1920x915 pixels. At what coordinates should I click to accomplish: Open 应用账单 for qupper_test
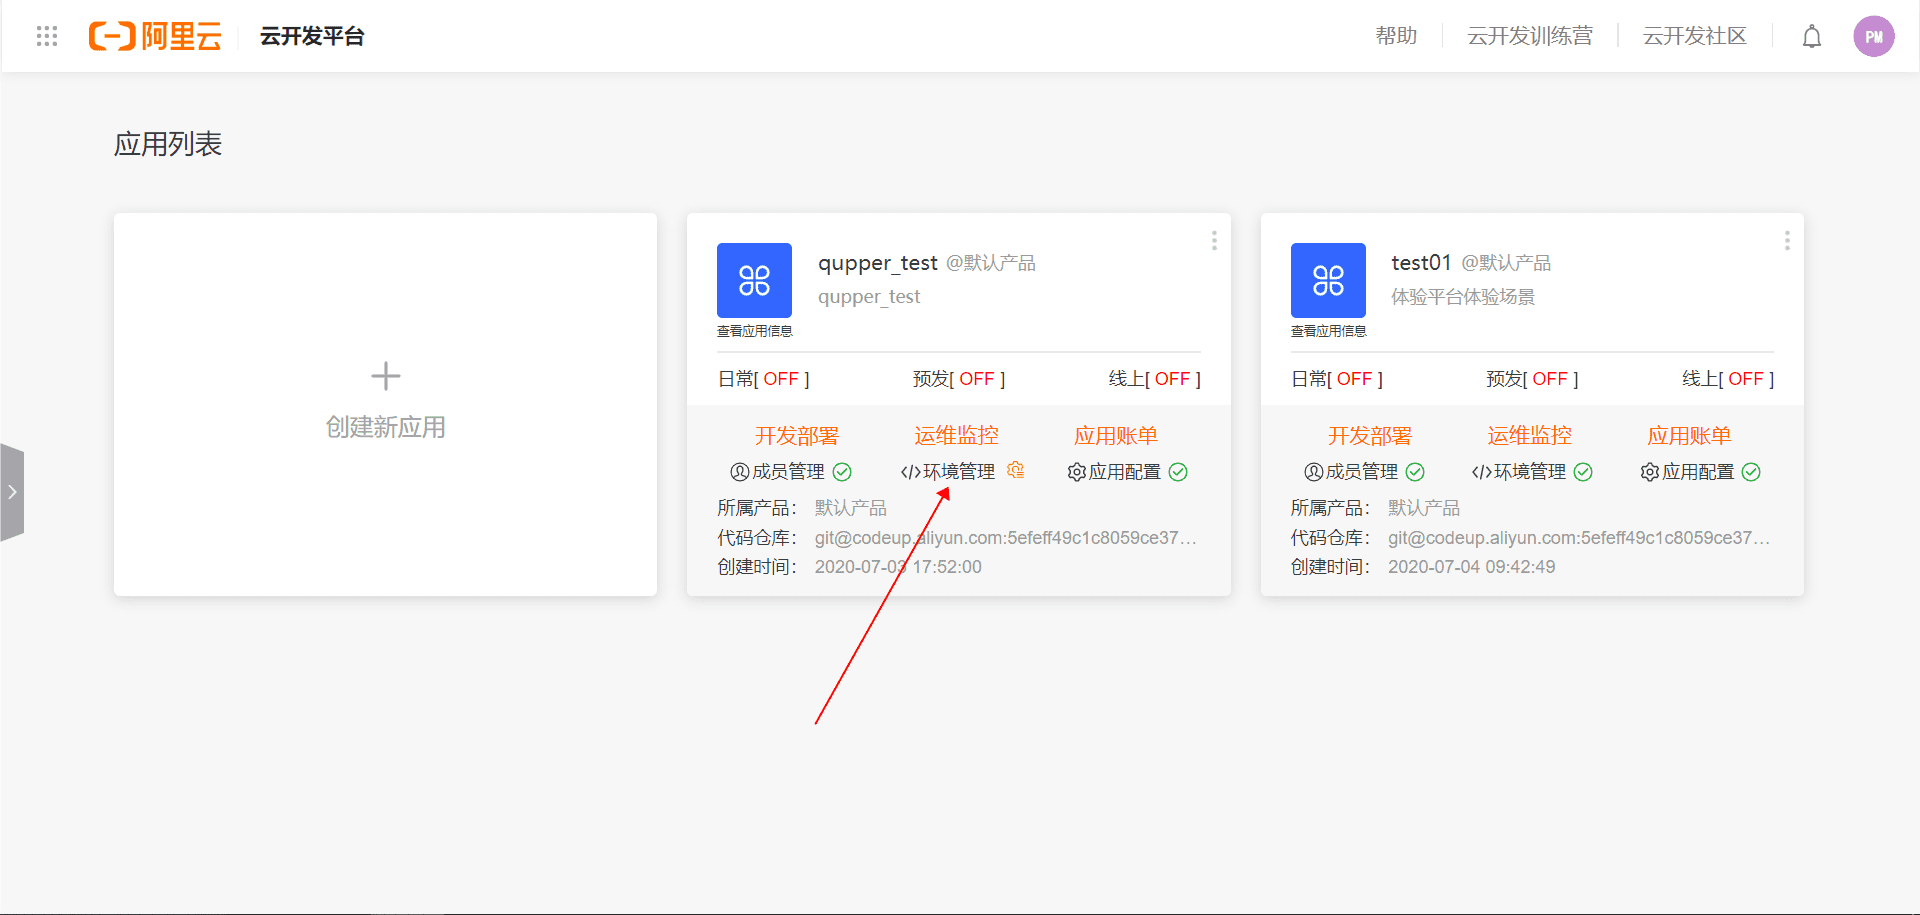(1116, 436)
